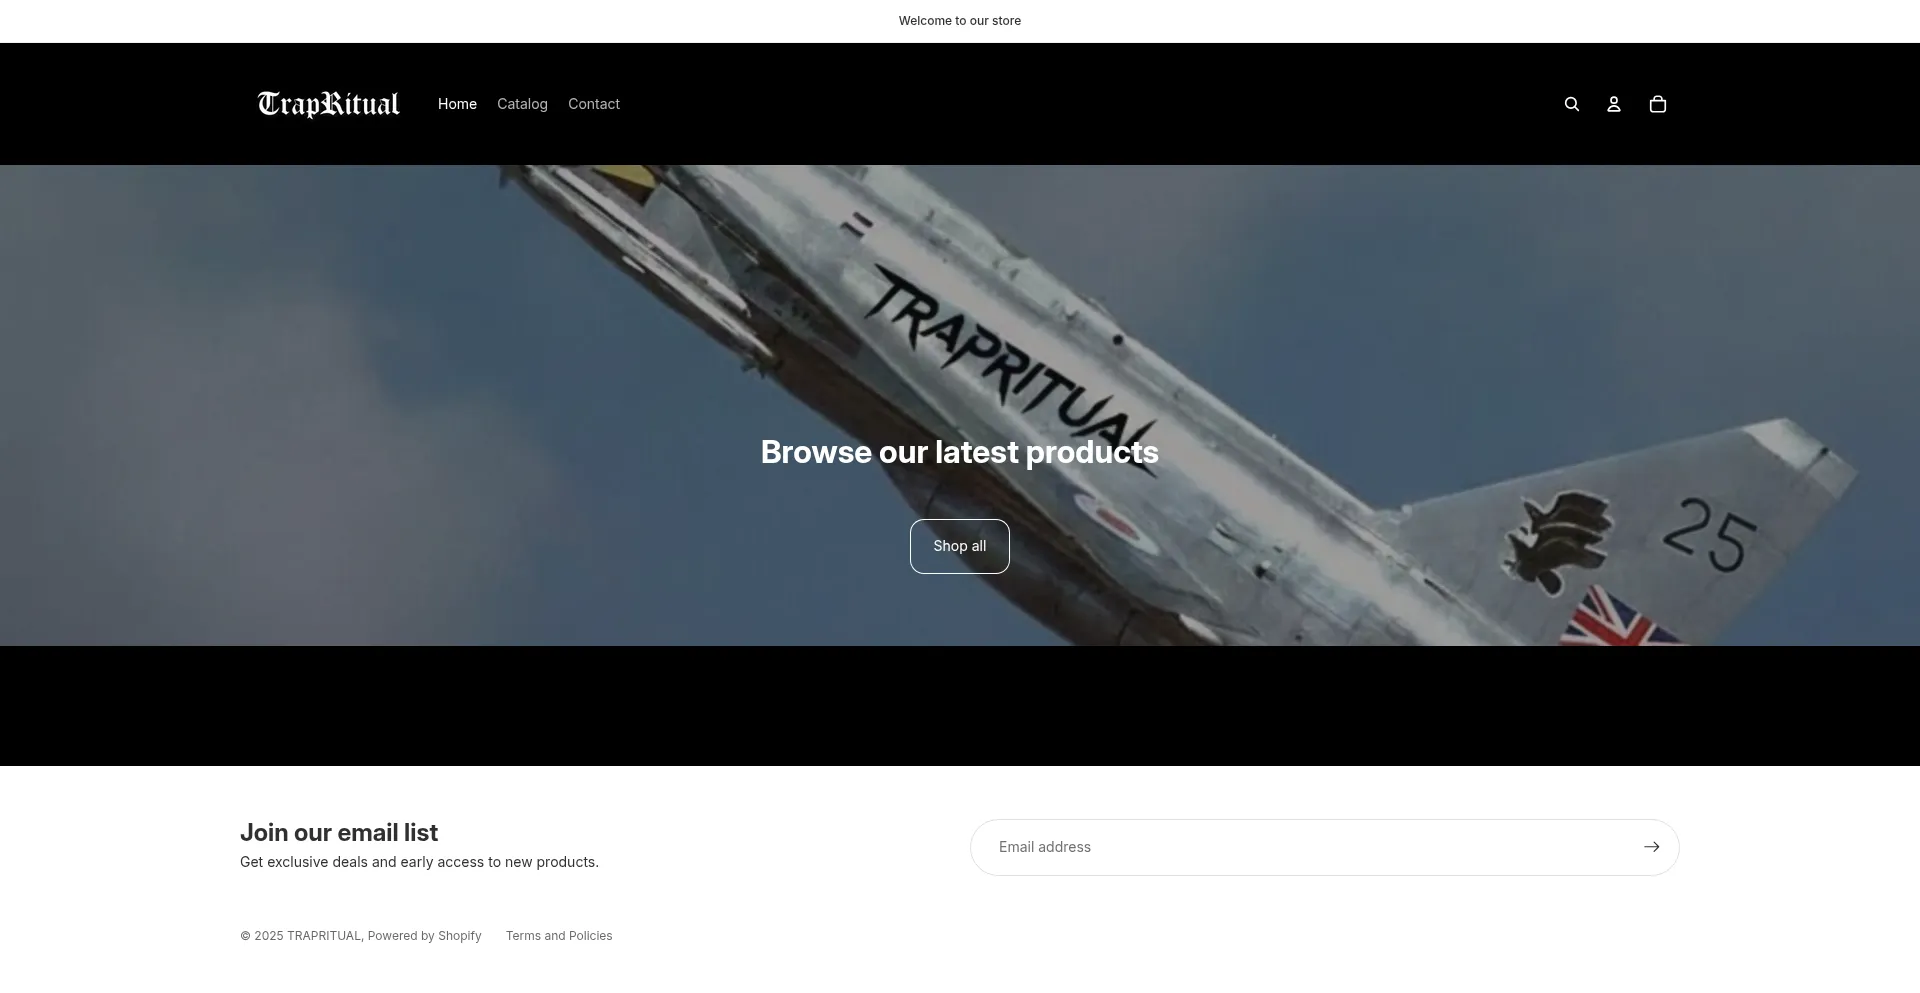Click 'Get exclusive deals' description text

coord(419,862)
